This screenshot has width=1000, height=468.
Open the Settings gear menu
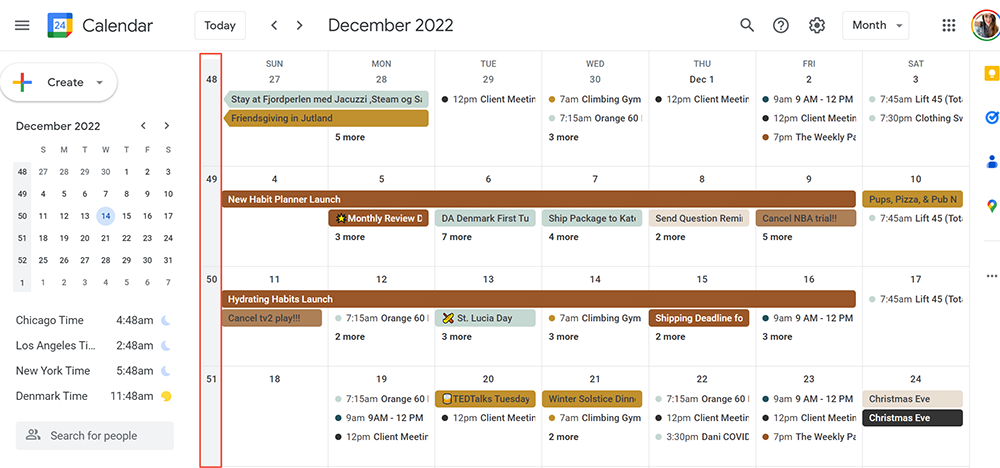[x=817, y=25]
